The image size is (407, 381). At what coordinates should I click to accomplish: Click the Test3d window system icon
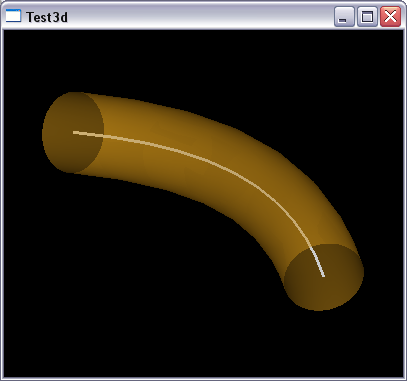13,16
